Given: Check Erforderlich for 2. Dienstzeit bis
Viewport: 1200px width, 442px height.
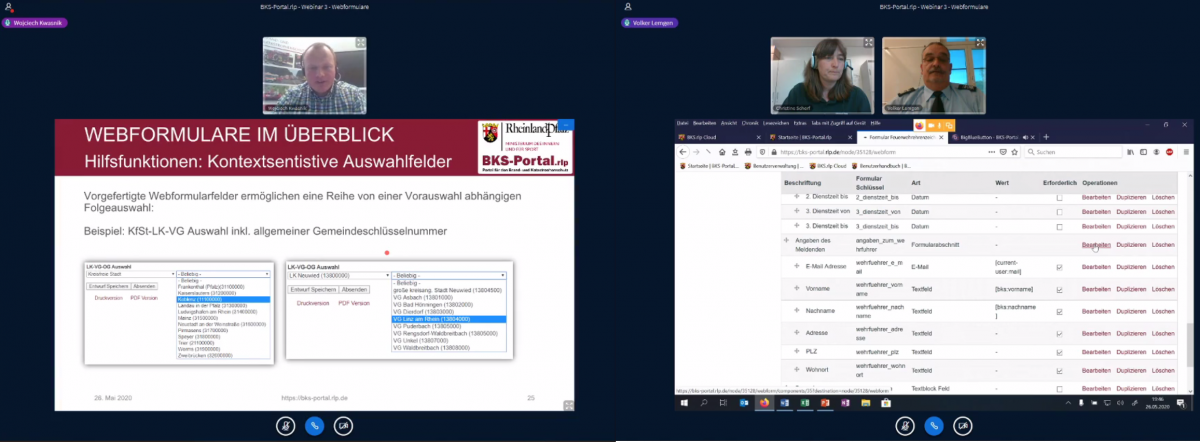Looking at the screenshot, I should [x=1059, y=198].
